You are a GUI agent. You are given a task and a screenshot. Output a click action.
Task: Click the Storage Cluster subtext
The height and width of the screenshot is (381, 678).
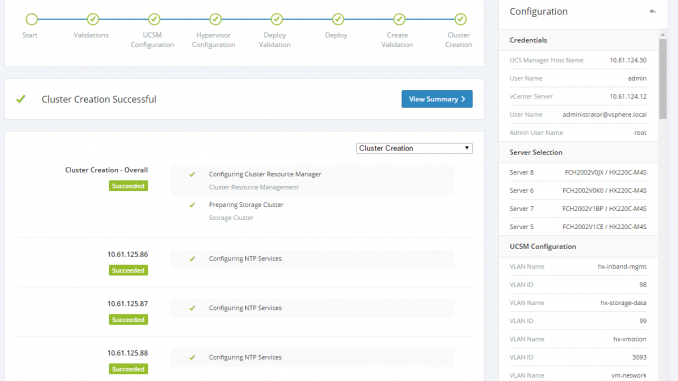point(231,218)
